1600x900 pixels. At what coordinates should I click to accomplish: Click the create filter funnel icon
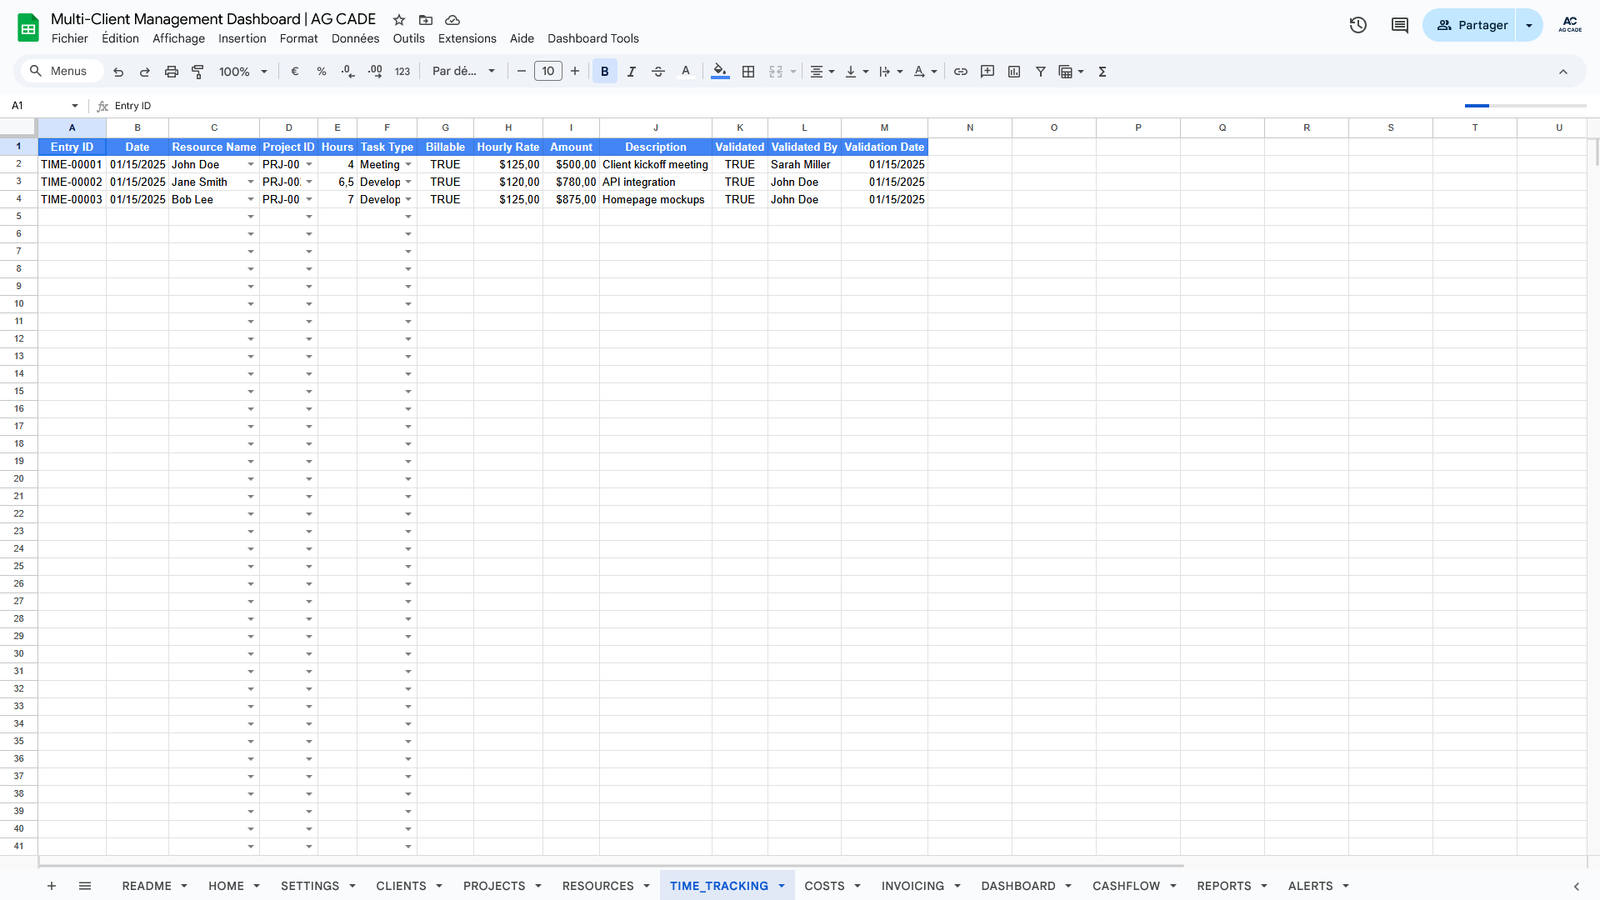(x=1040, y=72)
